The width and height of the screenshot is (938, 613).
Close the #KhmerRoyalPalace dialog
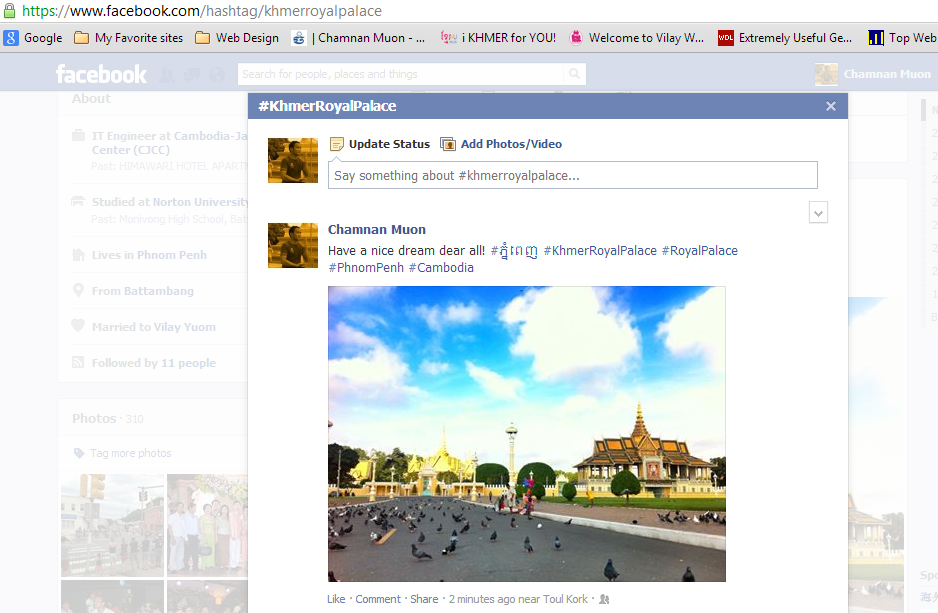coord(830,106)
